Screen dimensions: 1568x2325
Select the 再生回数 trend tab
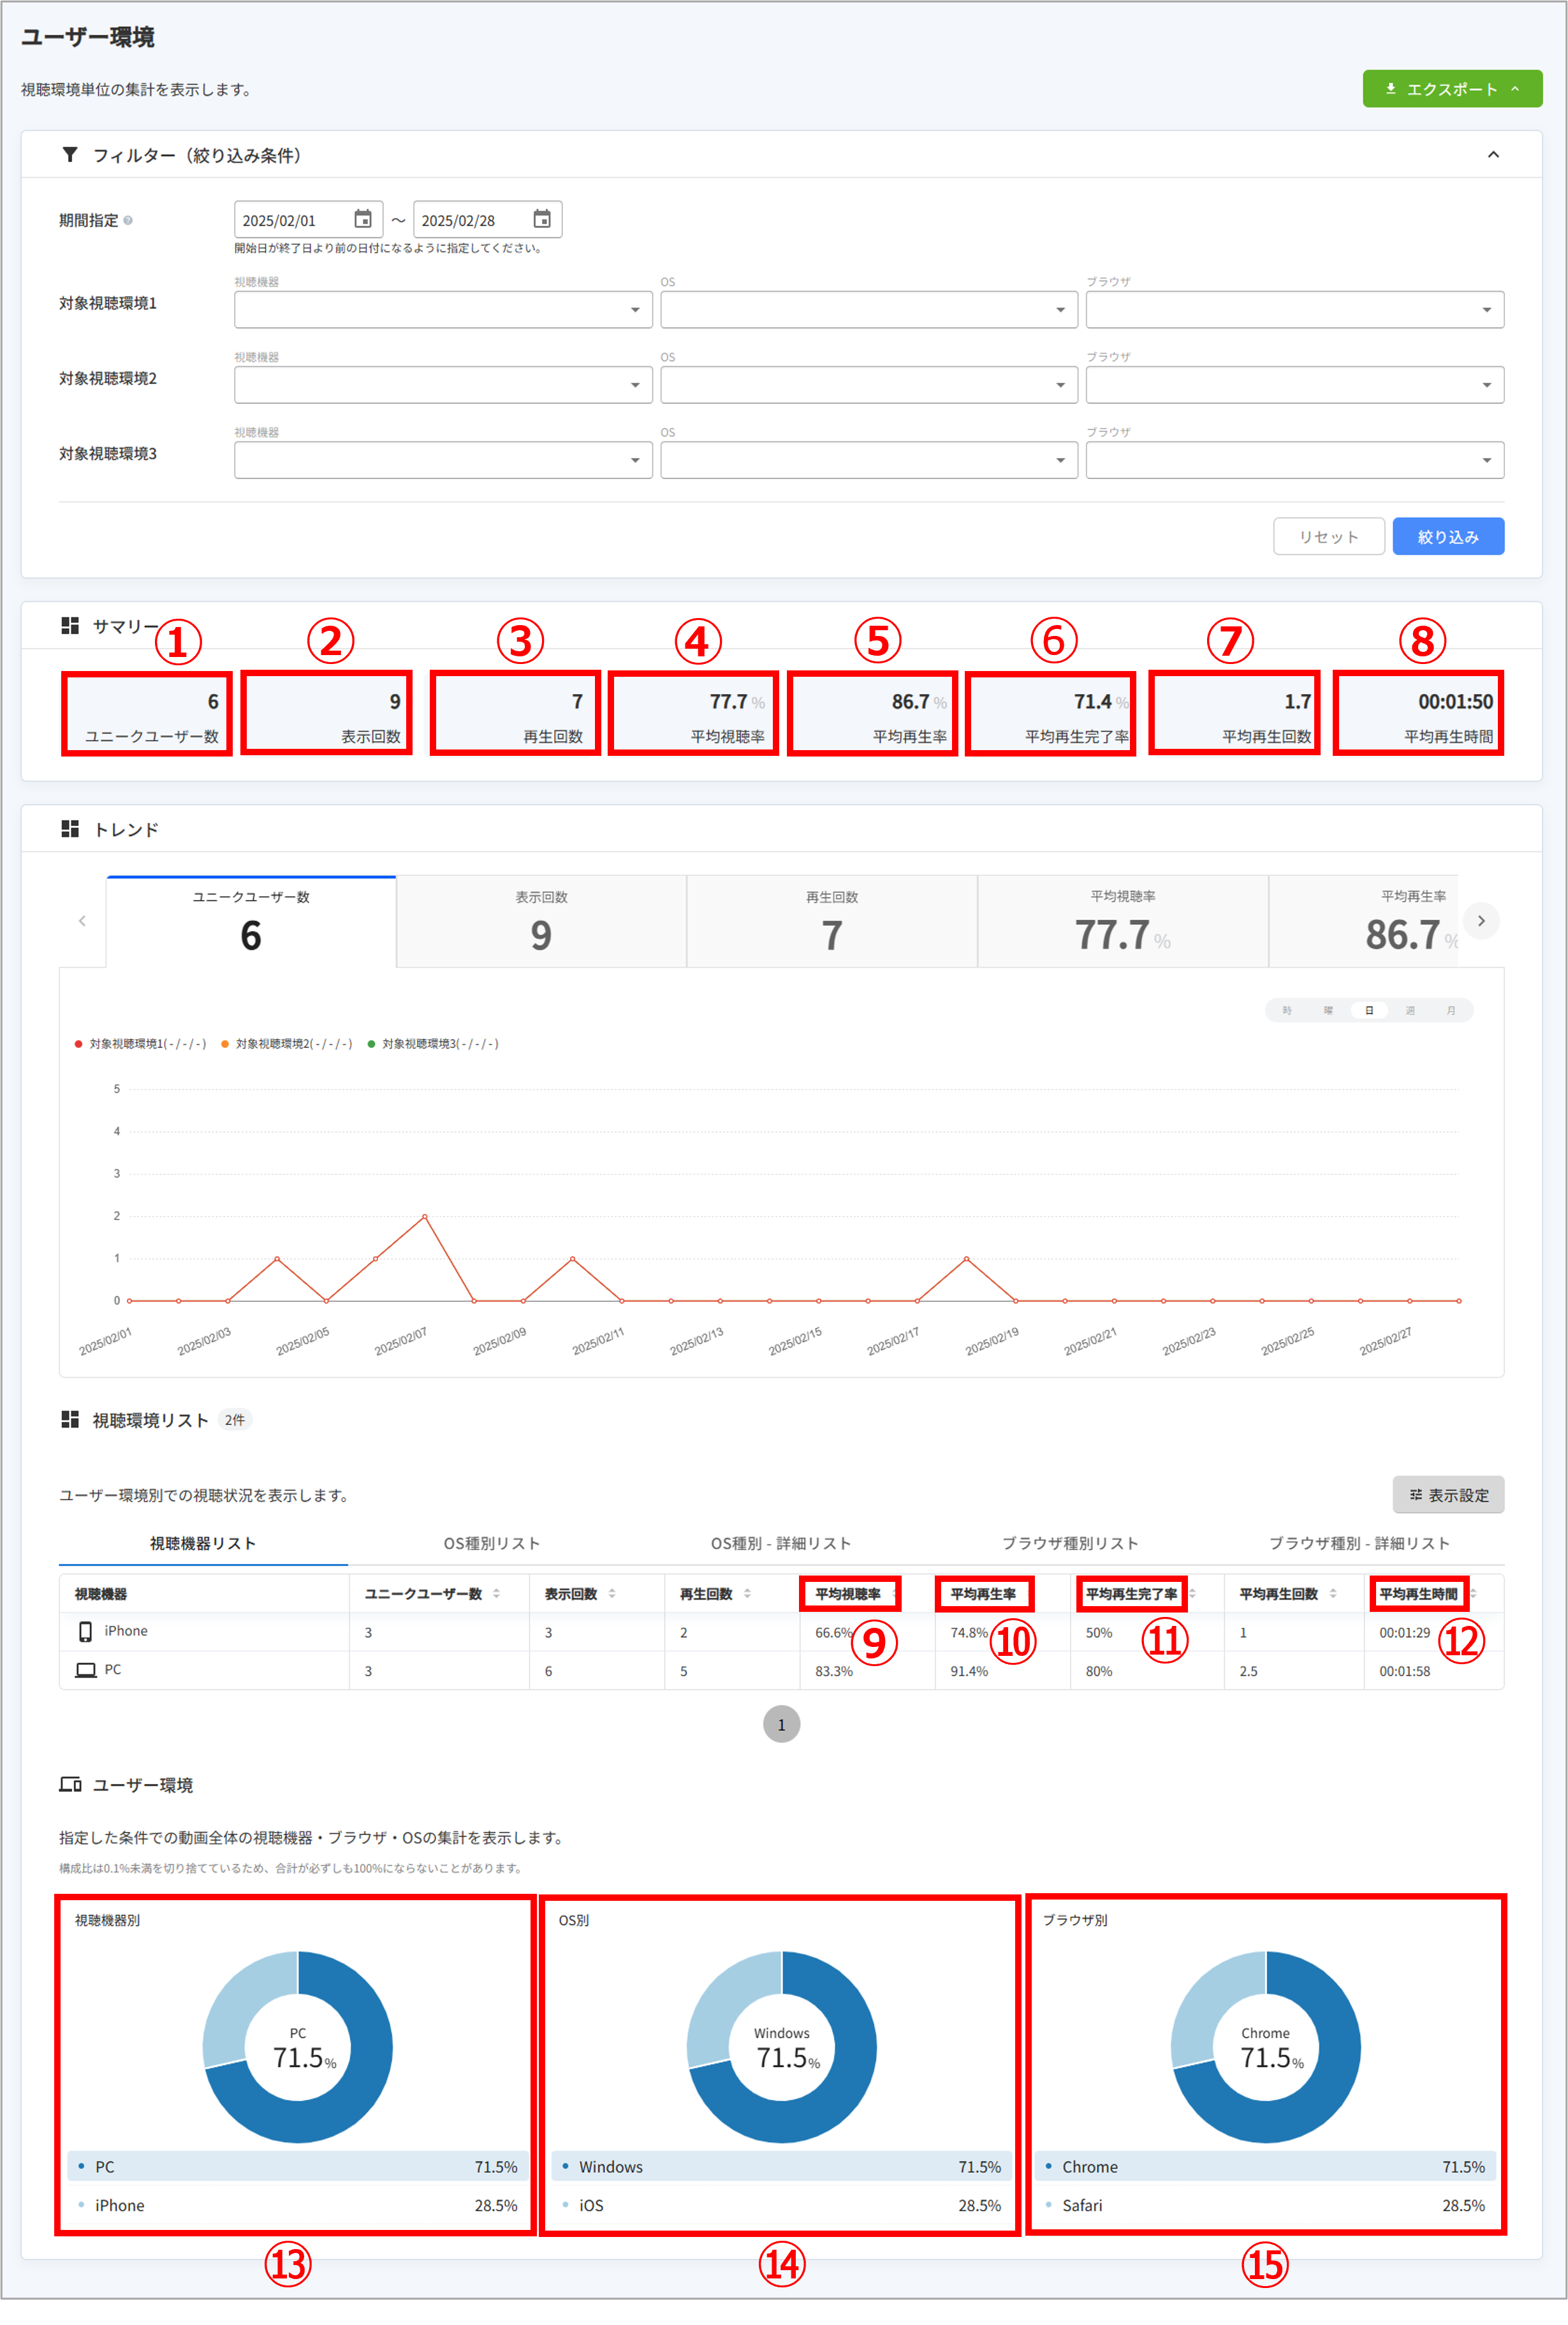coord(831,921)
